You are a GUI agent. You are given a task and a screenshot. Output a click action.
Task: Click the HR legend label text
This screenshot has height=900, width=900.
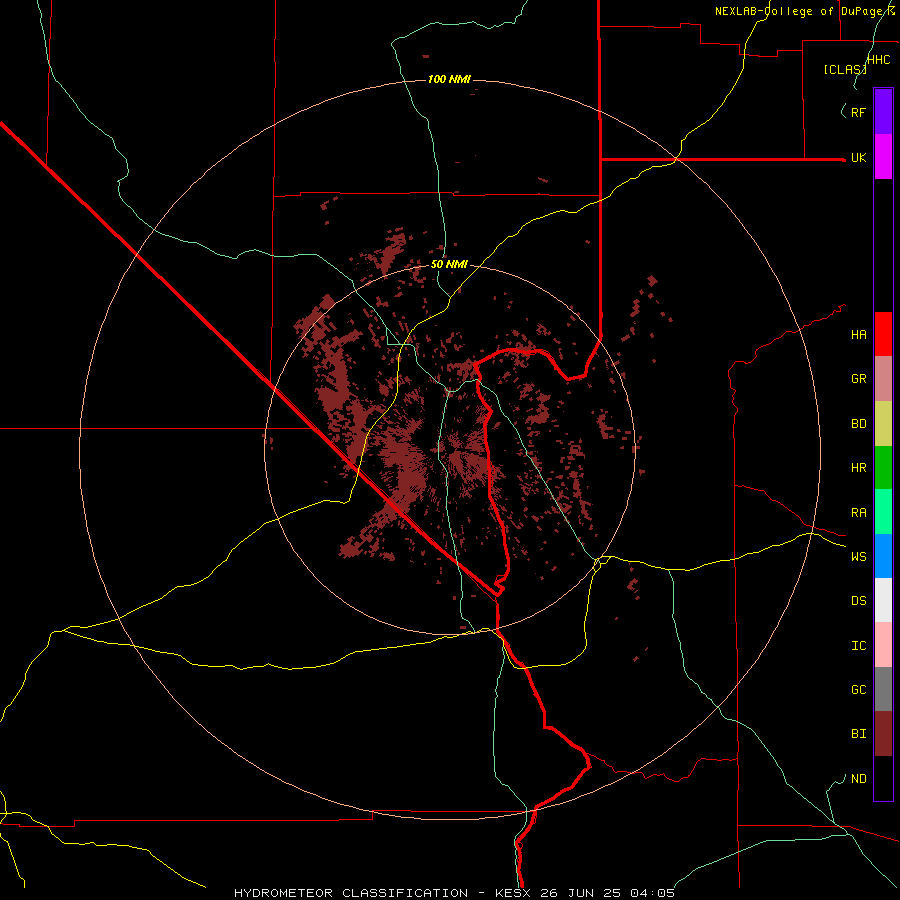858,468
